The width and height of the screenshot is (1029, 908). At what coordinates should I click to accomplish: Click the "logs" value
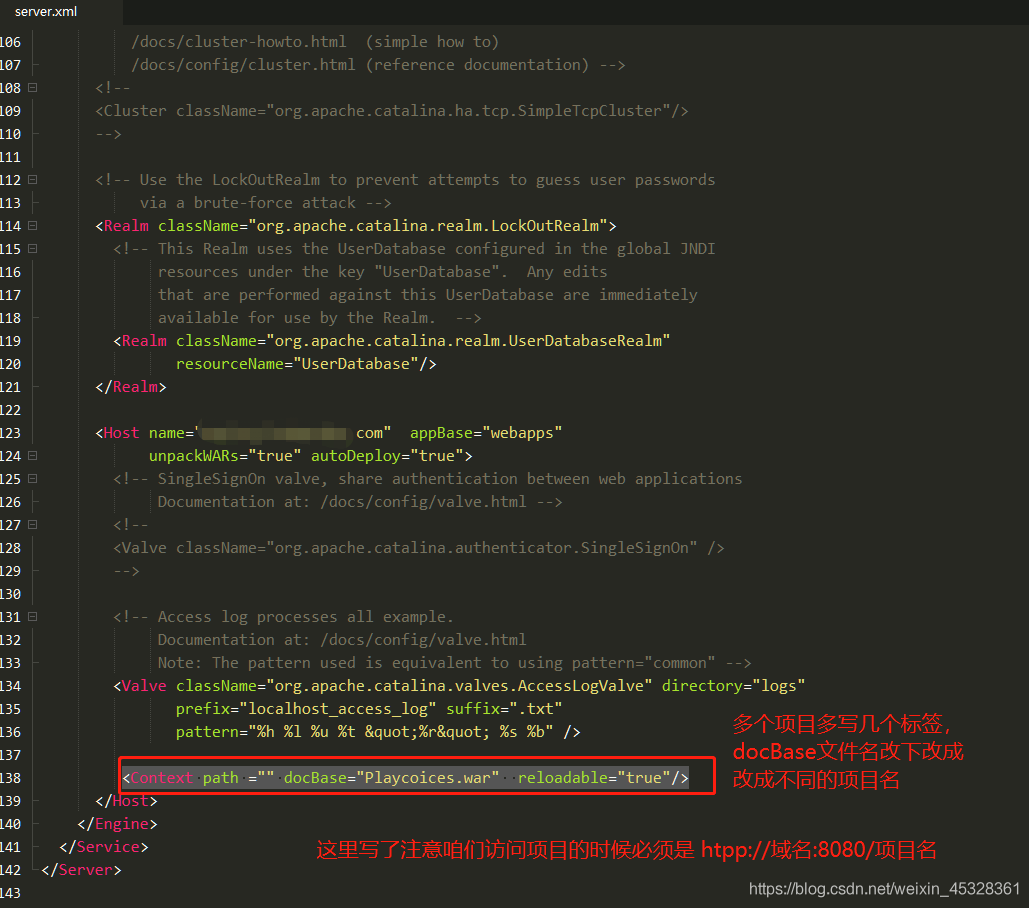click(778, 686)
